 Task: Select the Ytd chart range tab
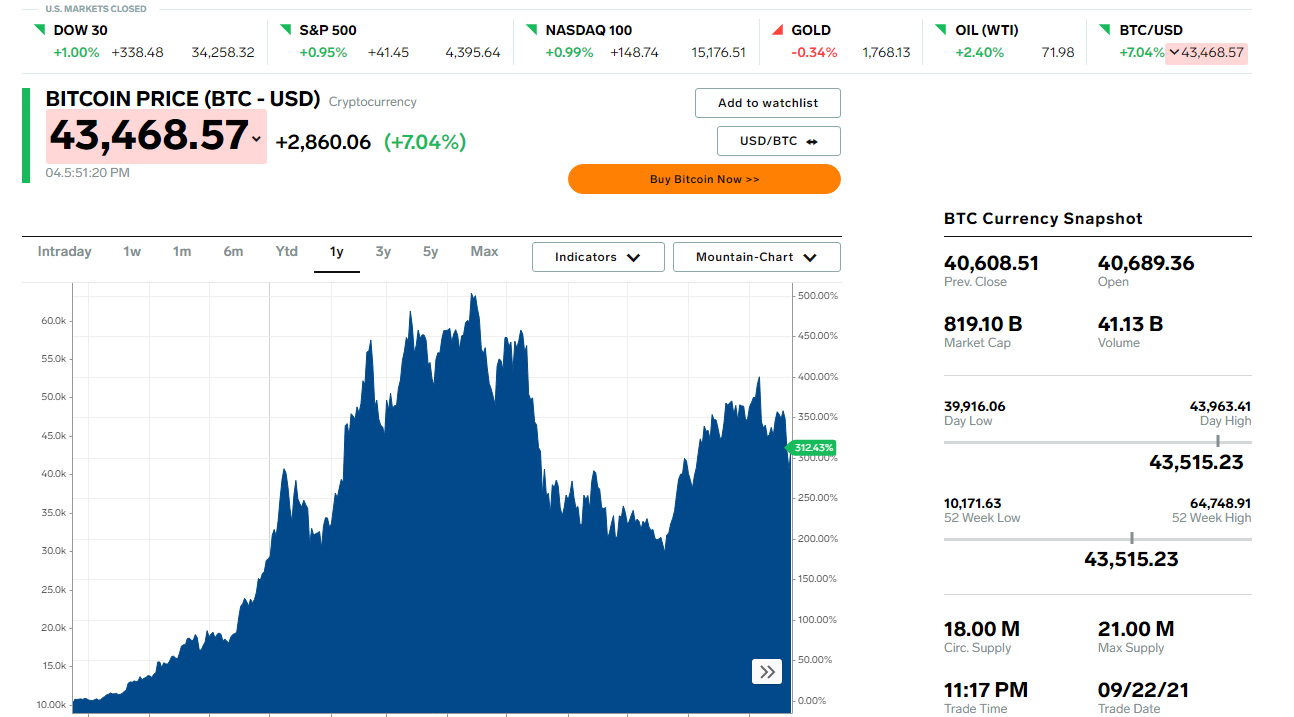287,252
